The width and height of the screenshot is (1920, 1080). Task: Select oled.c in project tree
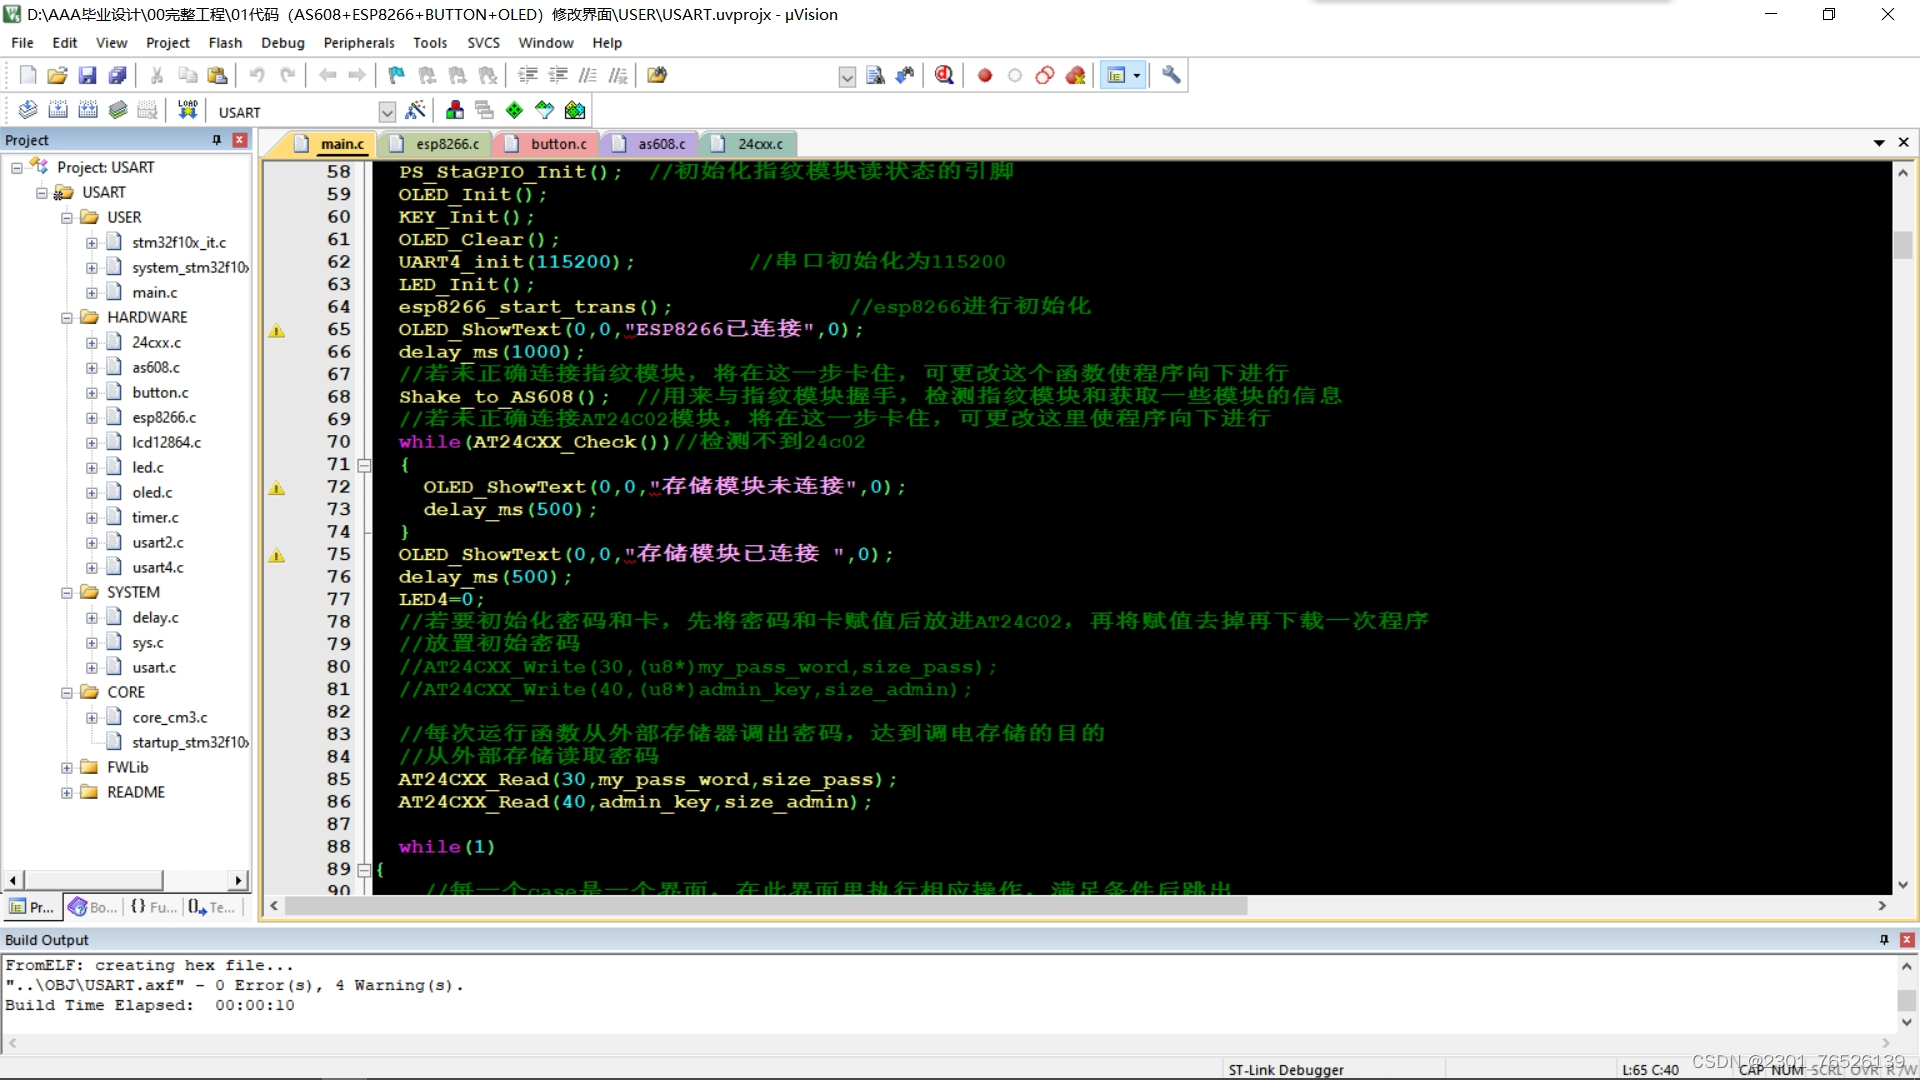click(152, 492)
